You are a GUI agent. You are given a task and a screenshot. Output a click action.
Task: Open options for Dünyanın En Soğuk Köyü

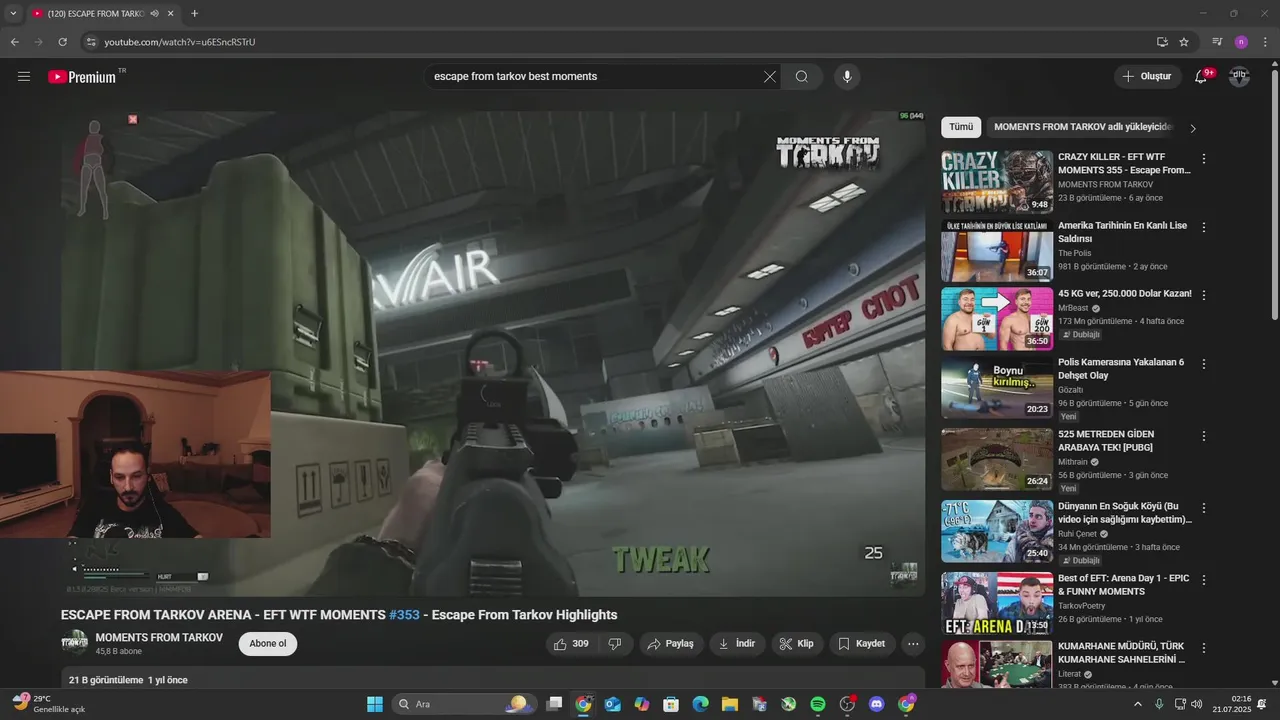pyautogui.click(x=1204, y=508)
